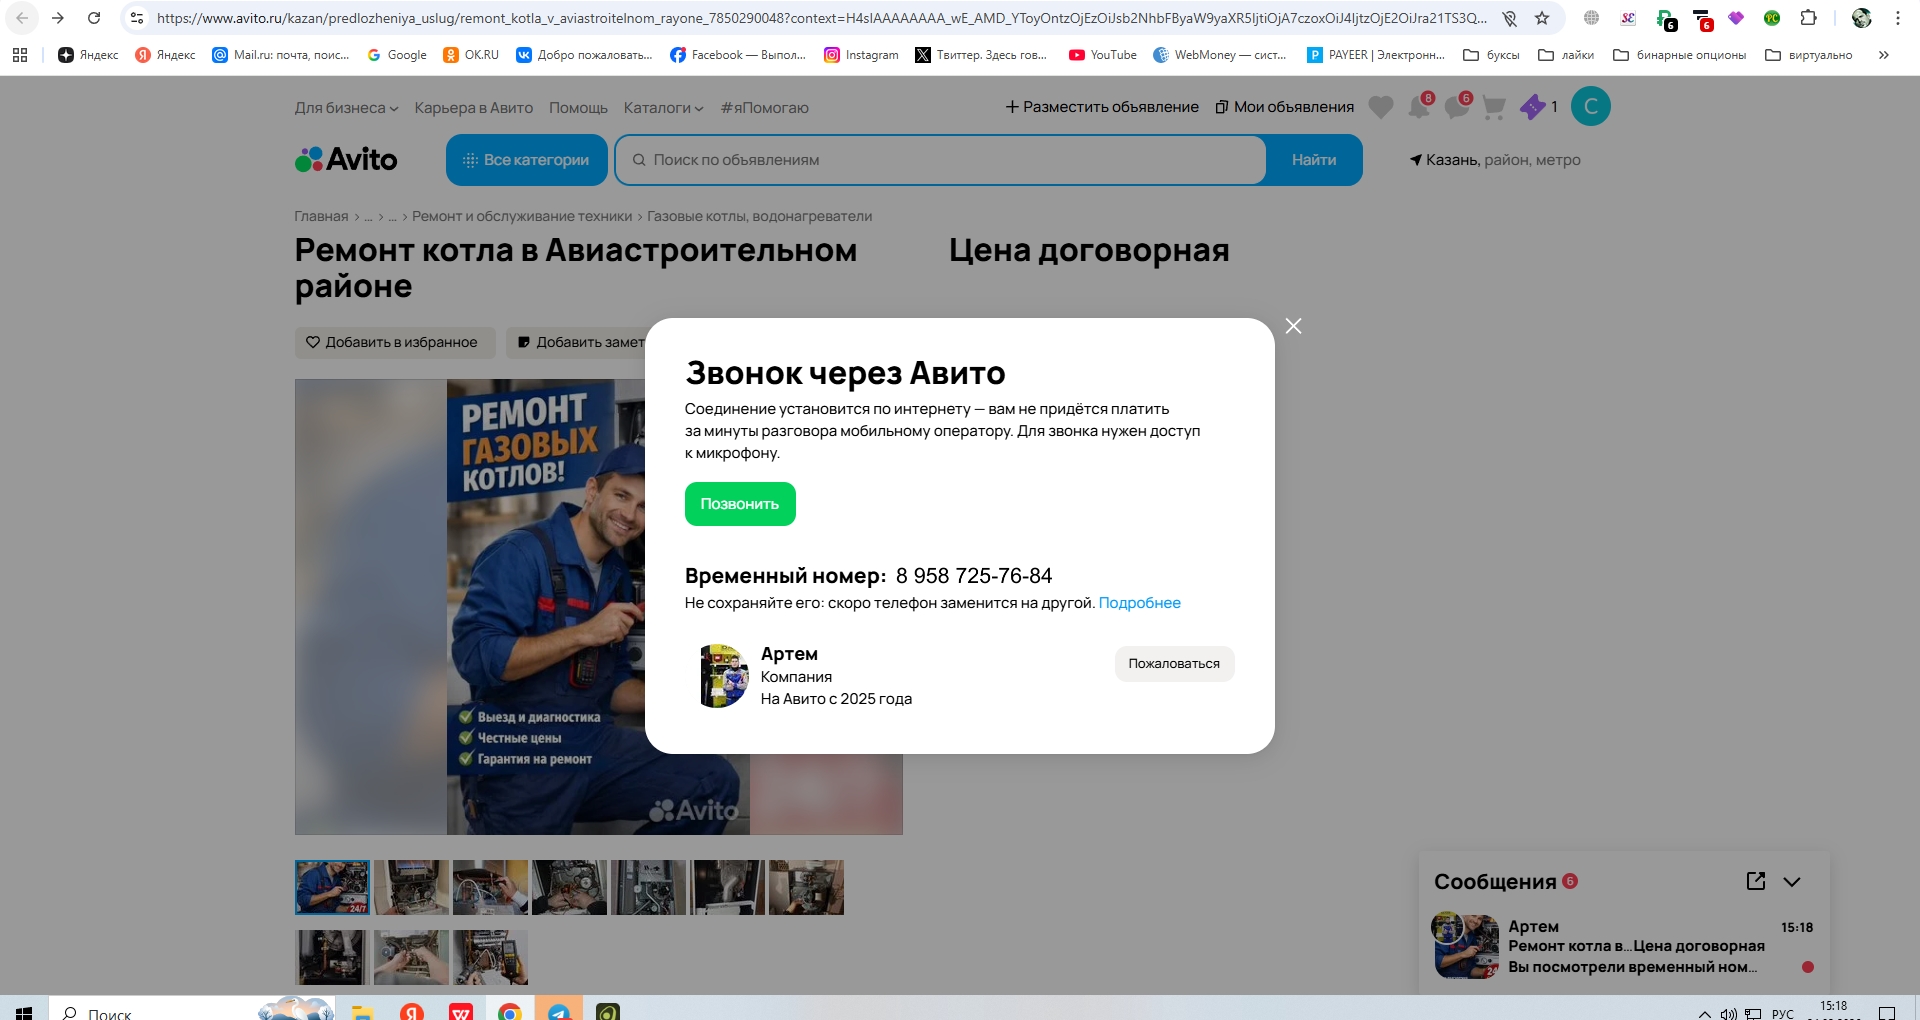
Task: Open the YouTube bookmark
Action: 1103,55
